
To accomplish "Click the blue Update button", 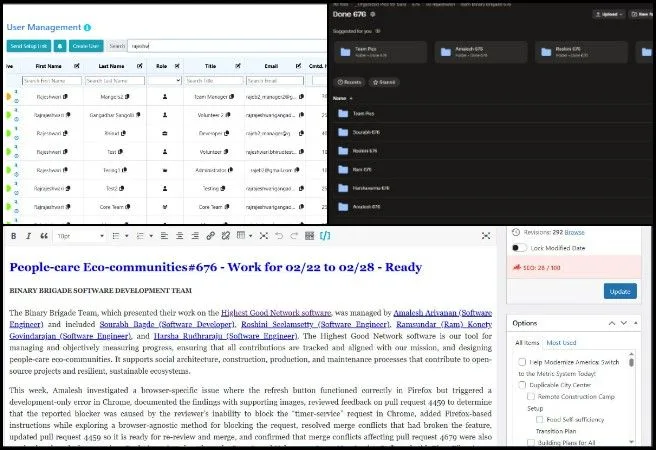I will 620,291.
